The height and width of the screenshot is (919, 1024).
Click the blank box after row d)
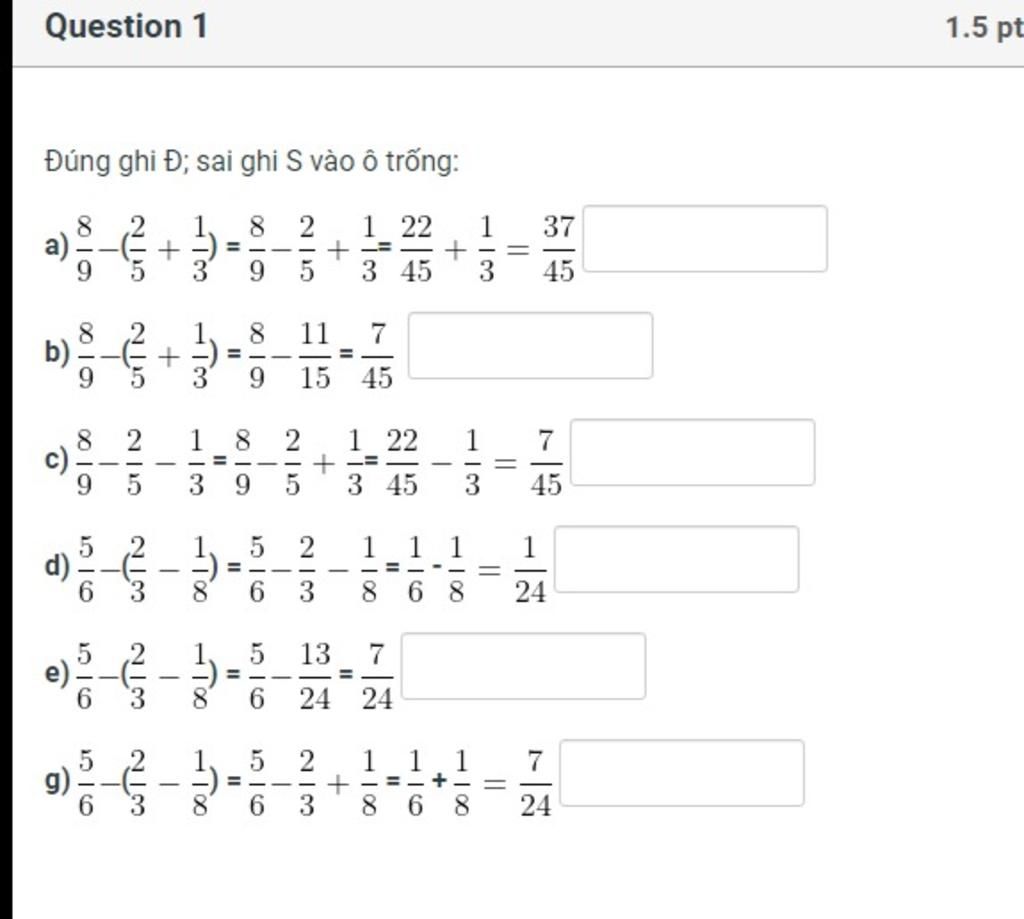pos(677,559)
